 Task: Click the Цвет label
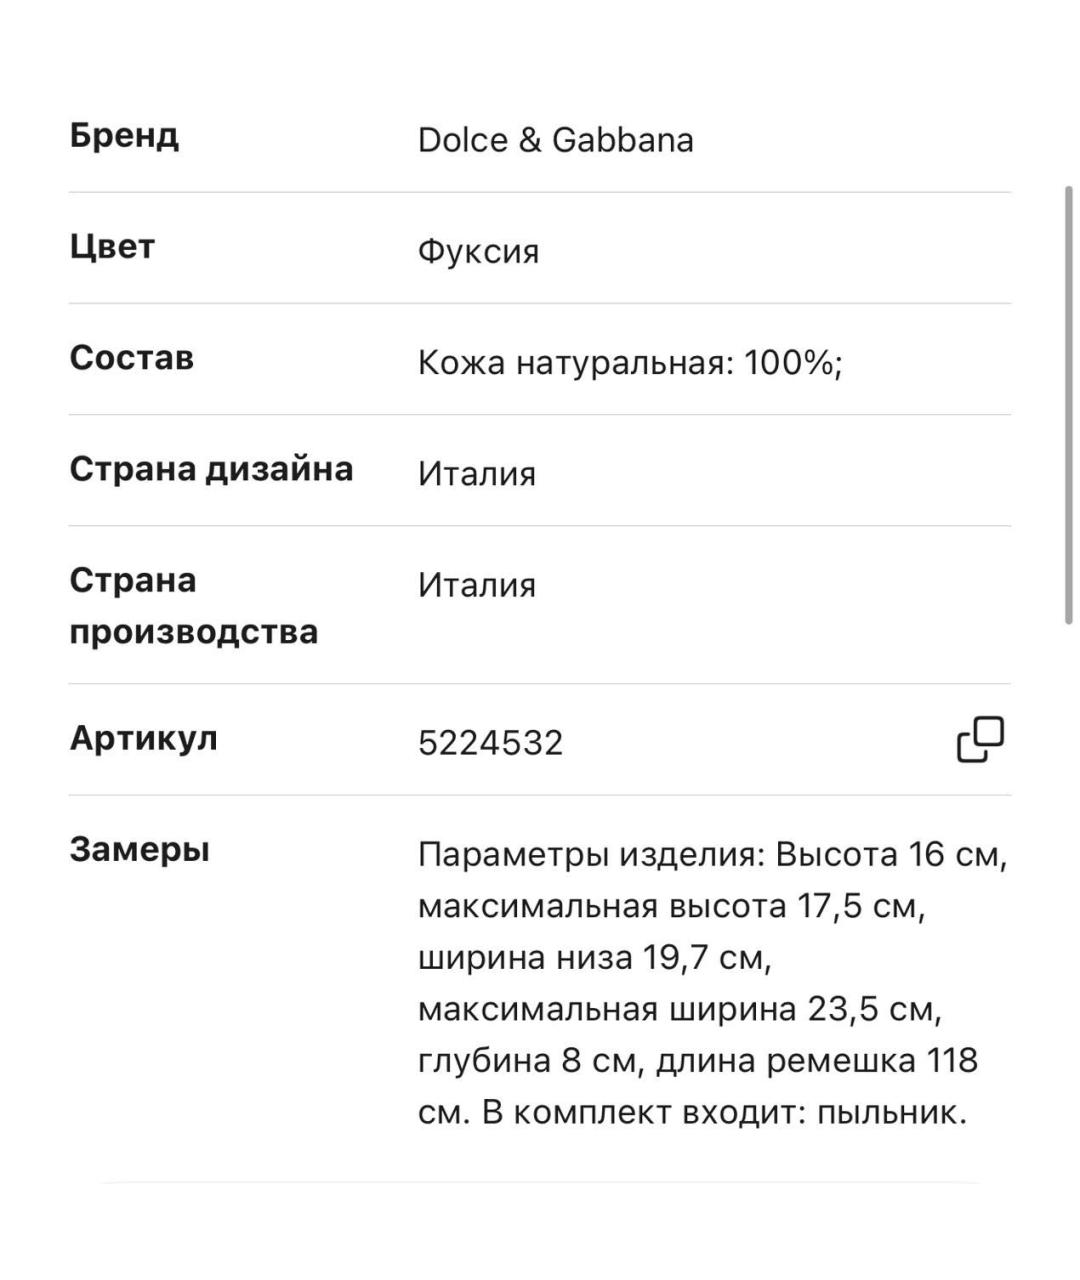click(x=112, y=246)
